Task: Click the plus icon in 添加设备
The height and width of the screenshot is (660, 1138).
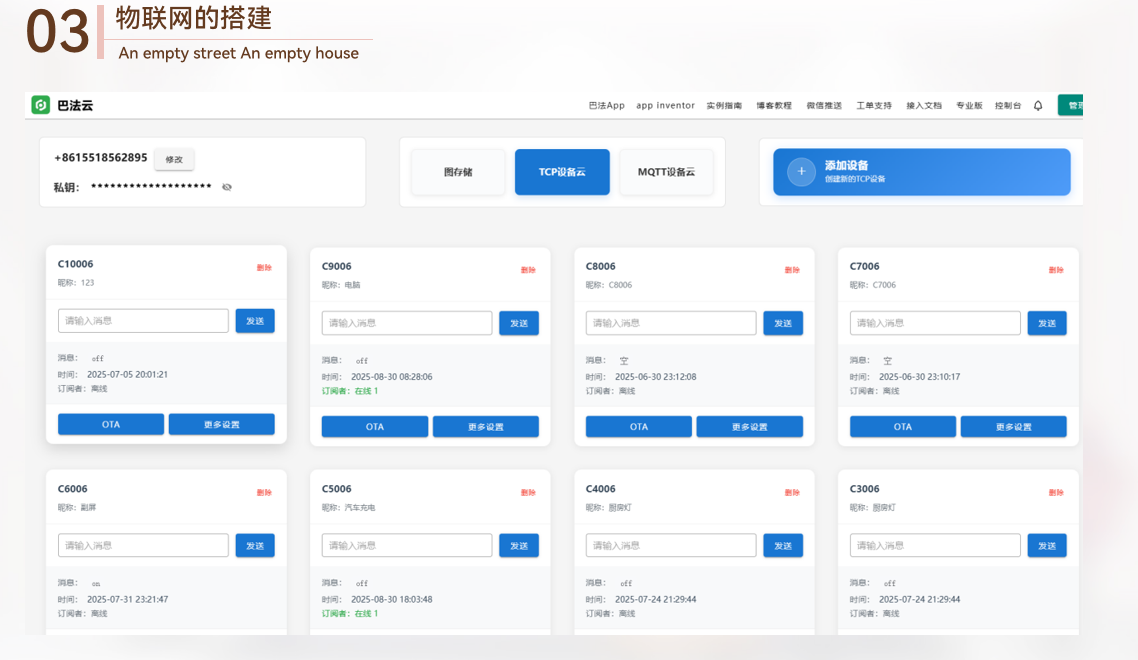Action: (801, 172)
